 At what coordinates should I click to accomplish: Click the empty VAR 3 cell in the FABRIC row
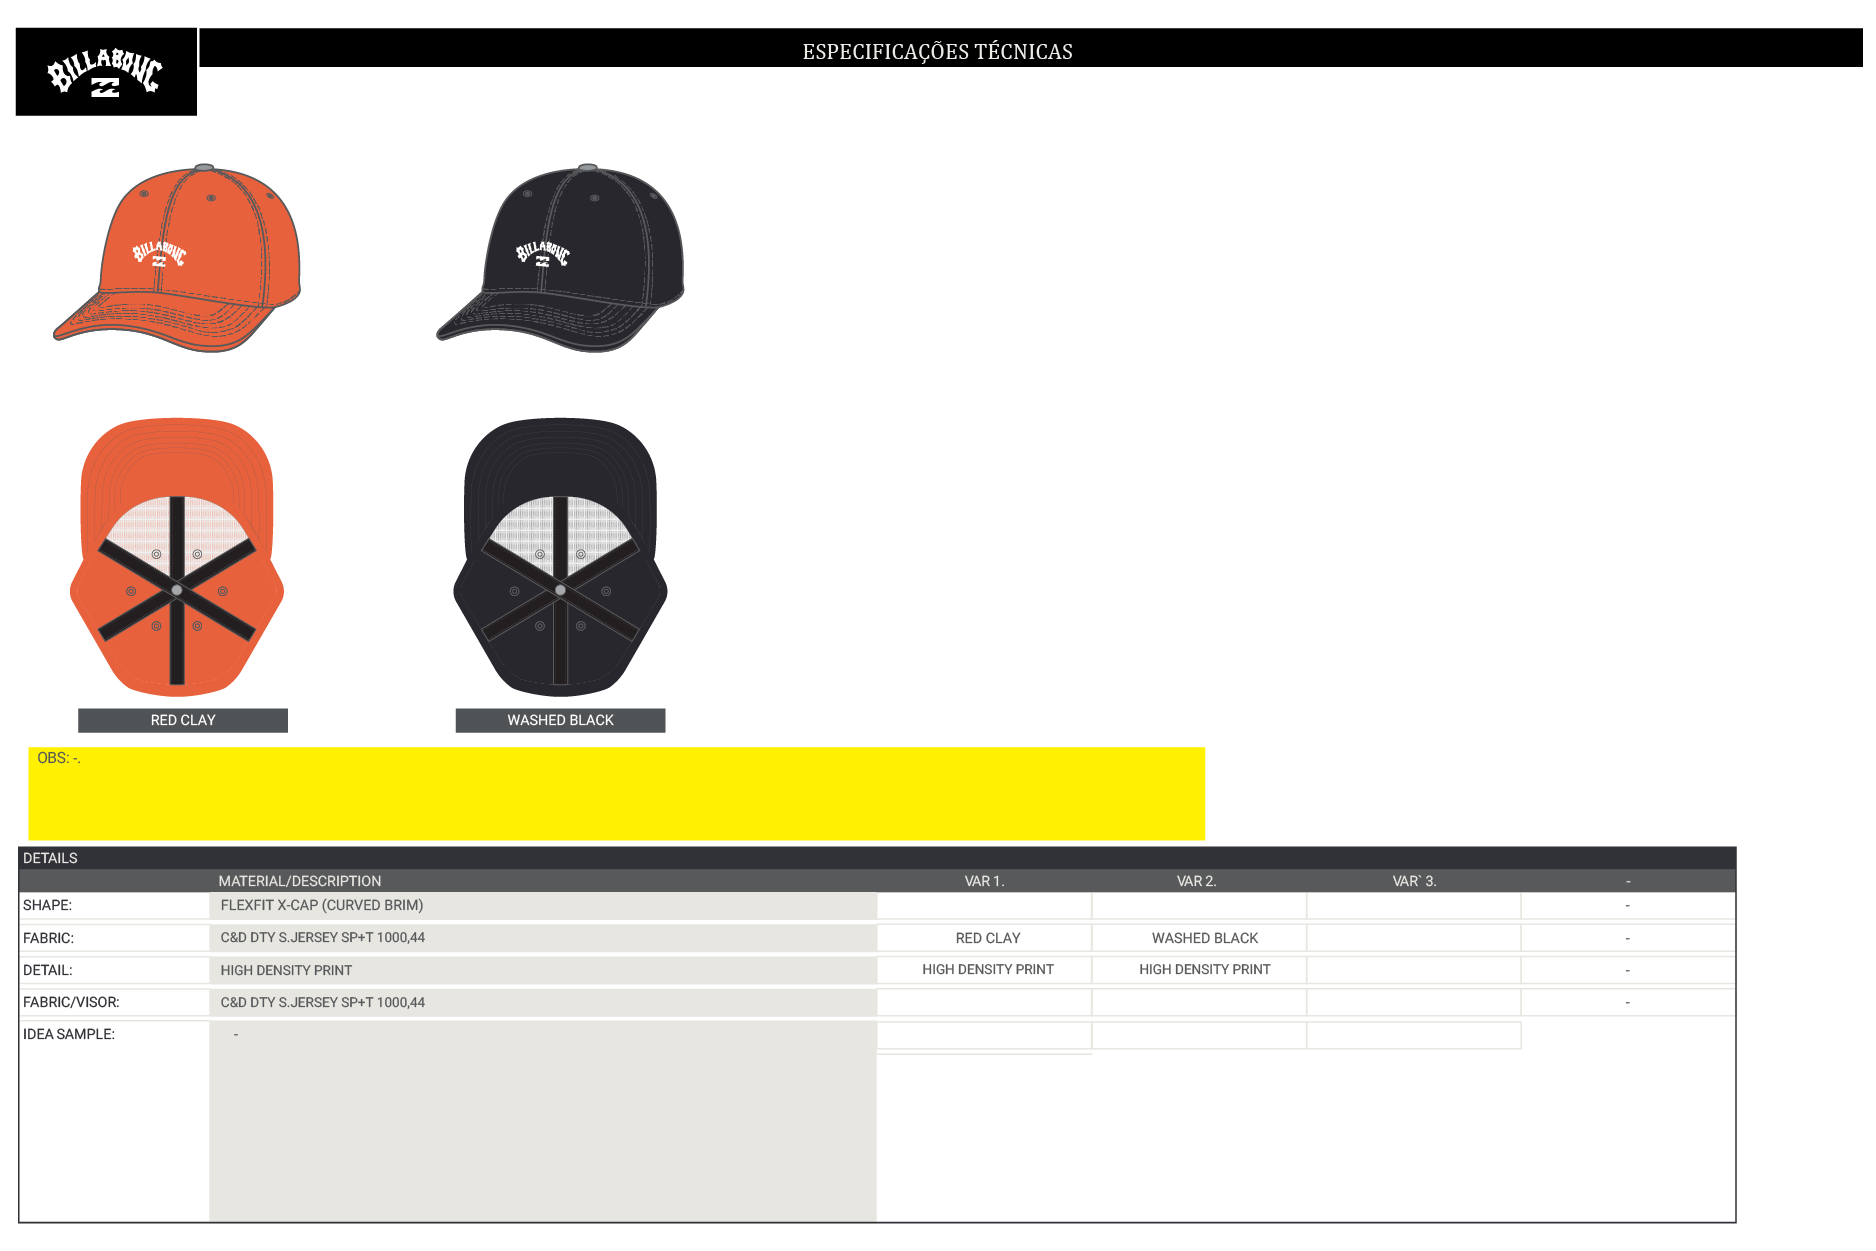[1414, 938]
